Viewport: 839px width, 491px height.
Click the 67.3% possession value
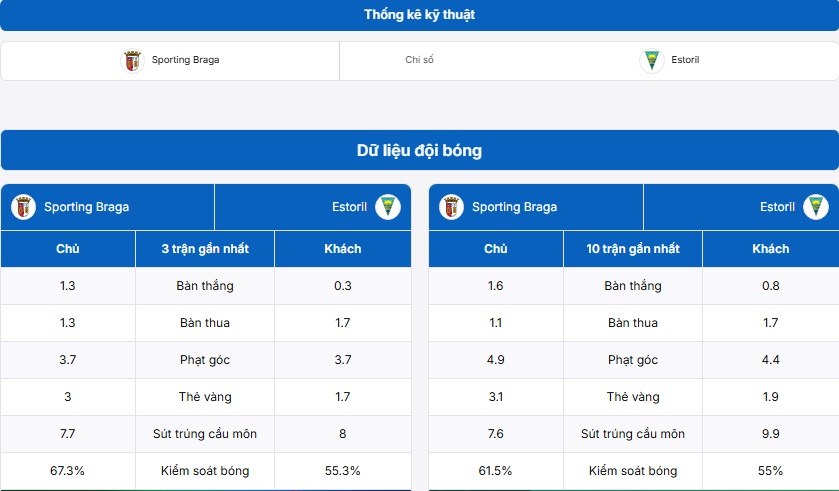pos(68,471)
